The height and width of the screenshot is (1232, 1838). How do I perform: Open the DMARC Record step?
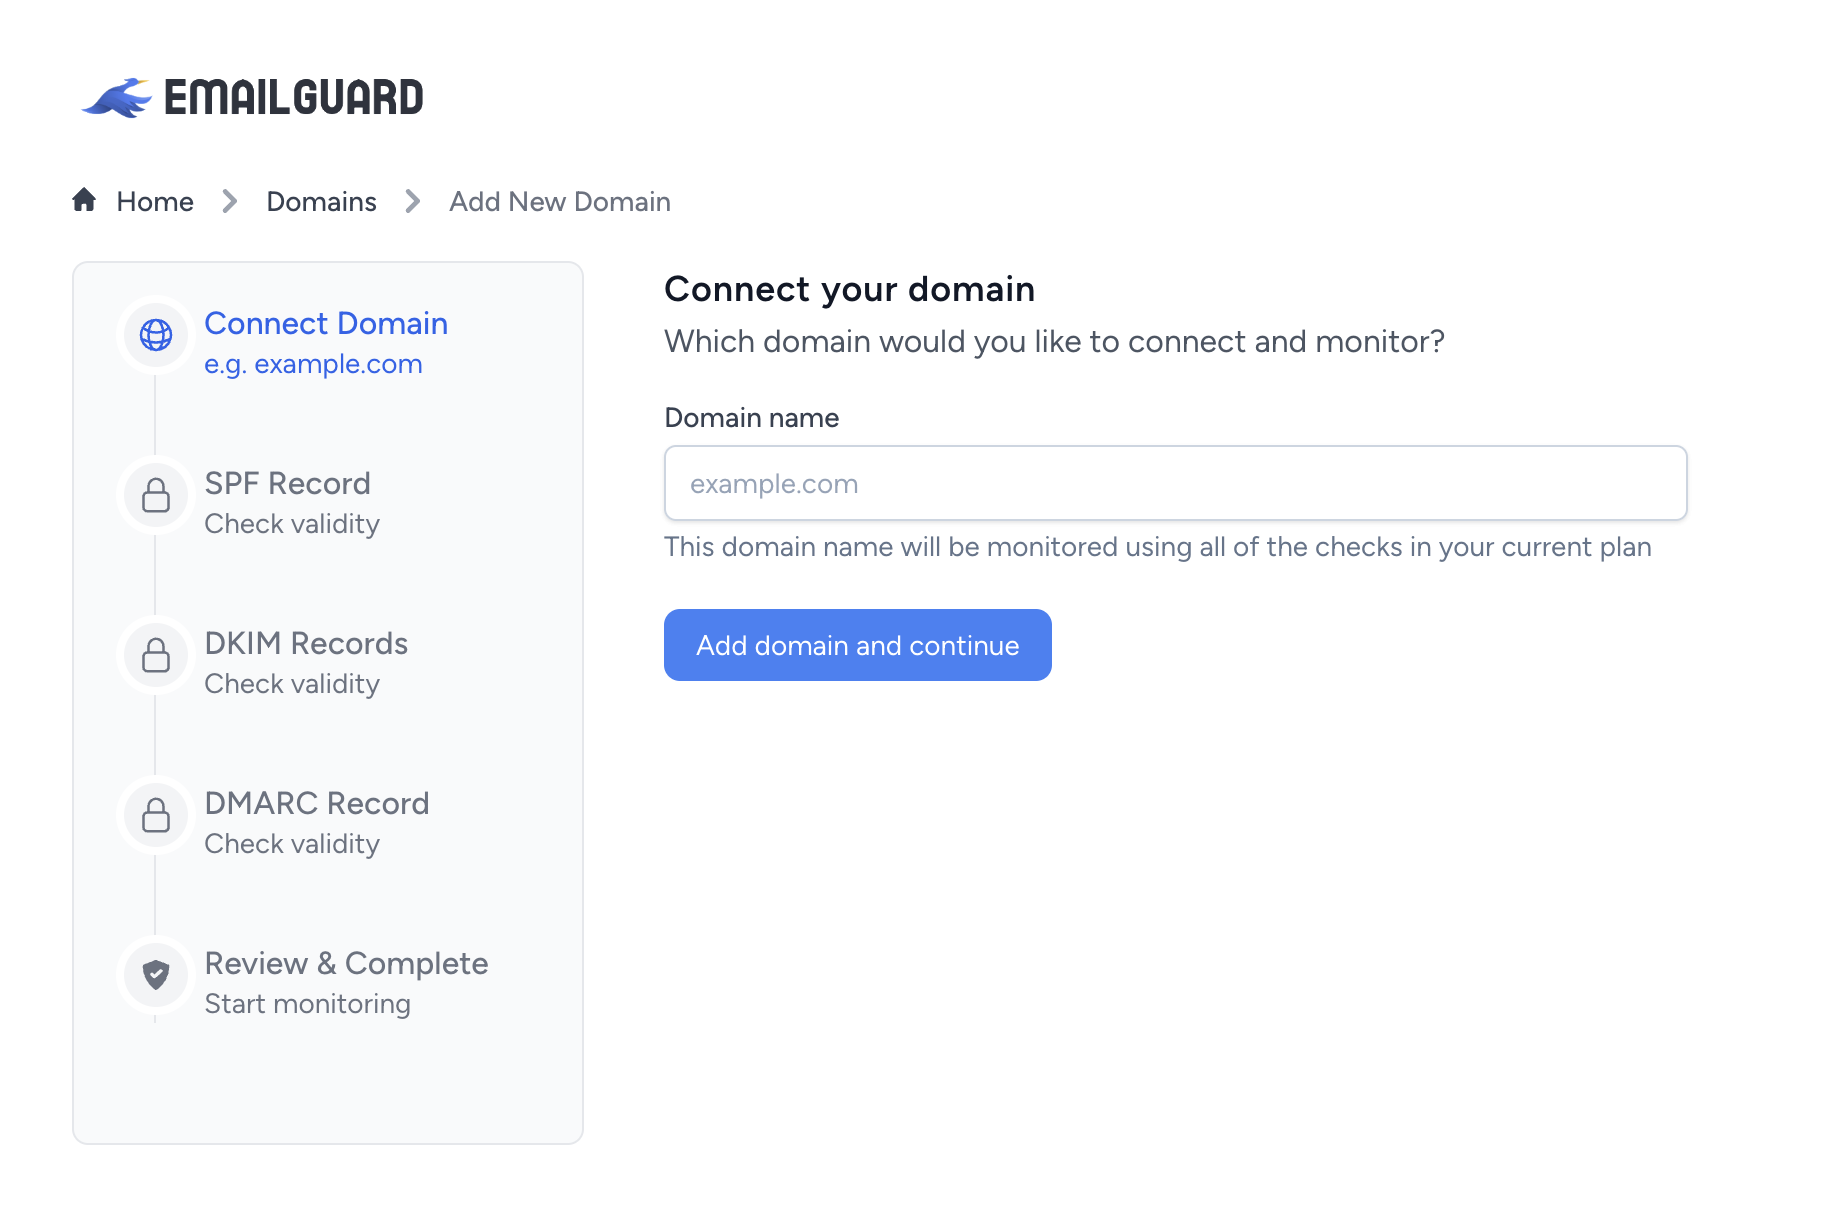[317, 804]
